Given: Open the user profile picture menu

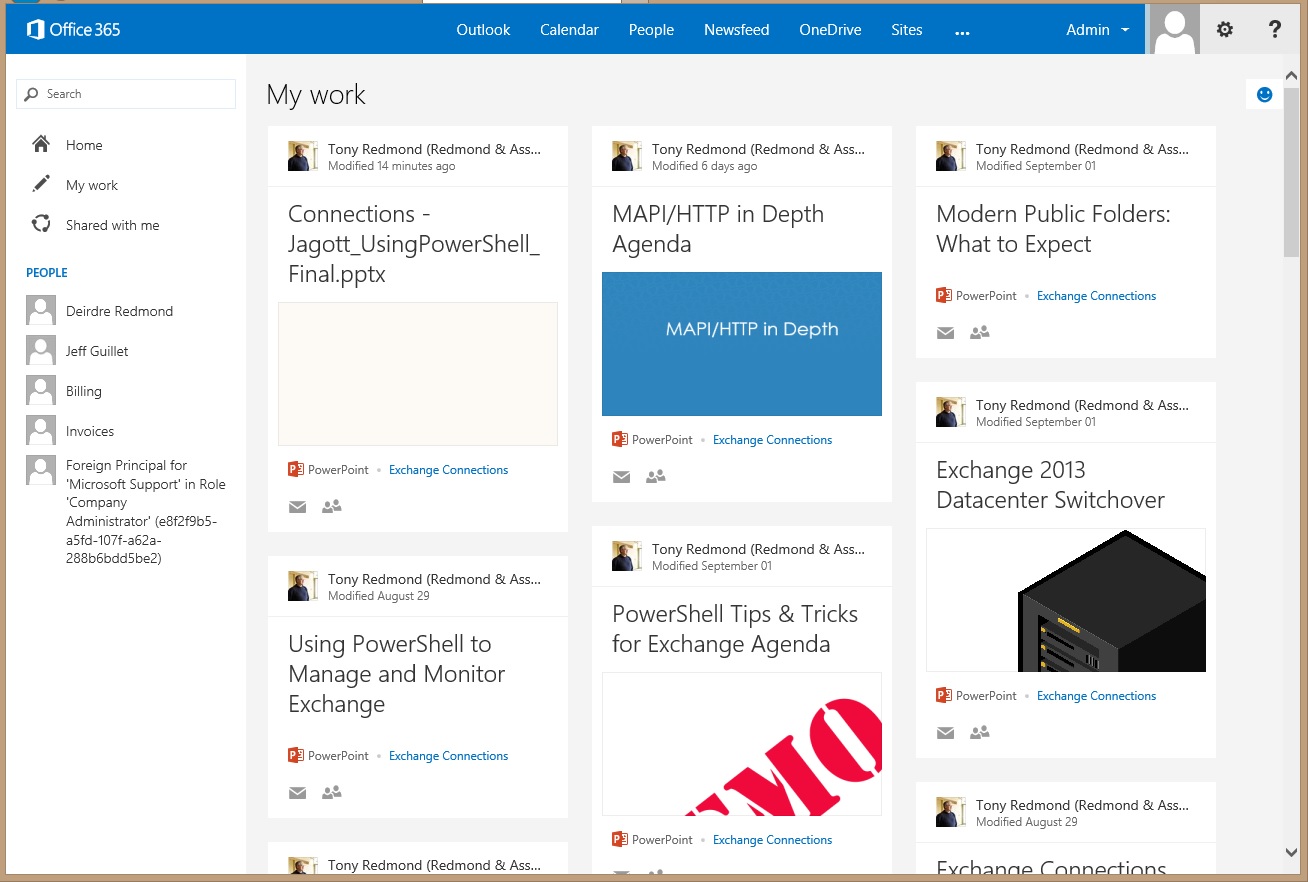Looking at the screenshot, I should (x=1174, y=30).
